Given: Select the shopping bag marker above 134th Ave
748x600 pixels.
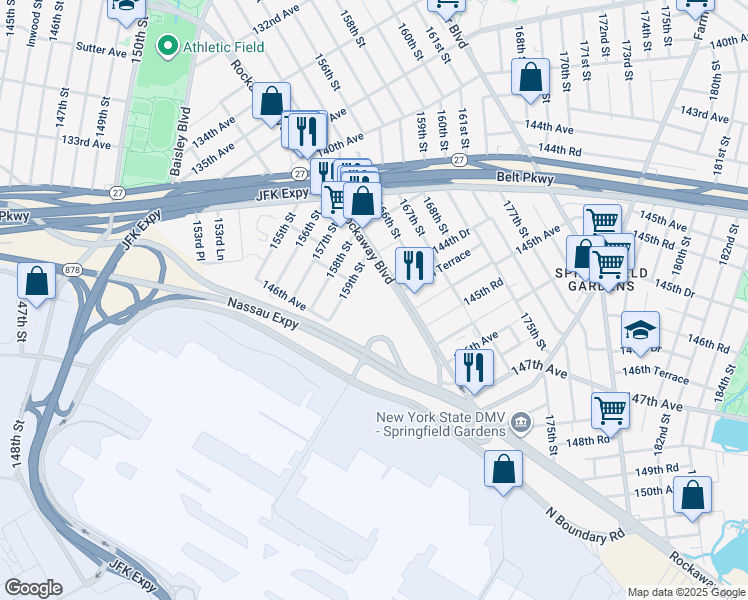Looking at the screenshot, I should point(271,103).
